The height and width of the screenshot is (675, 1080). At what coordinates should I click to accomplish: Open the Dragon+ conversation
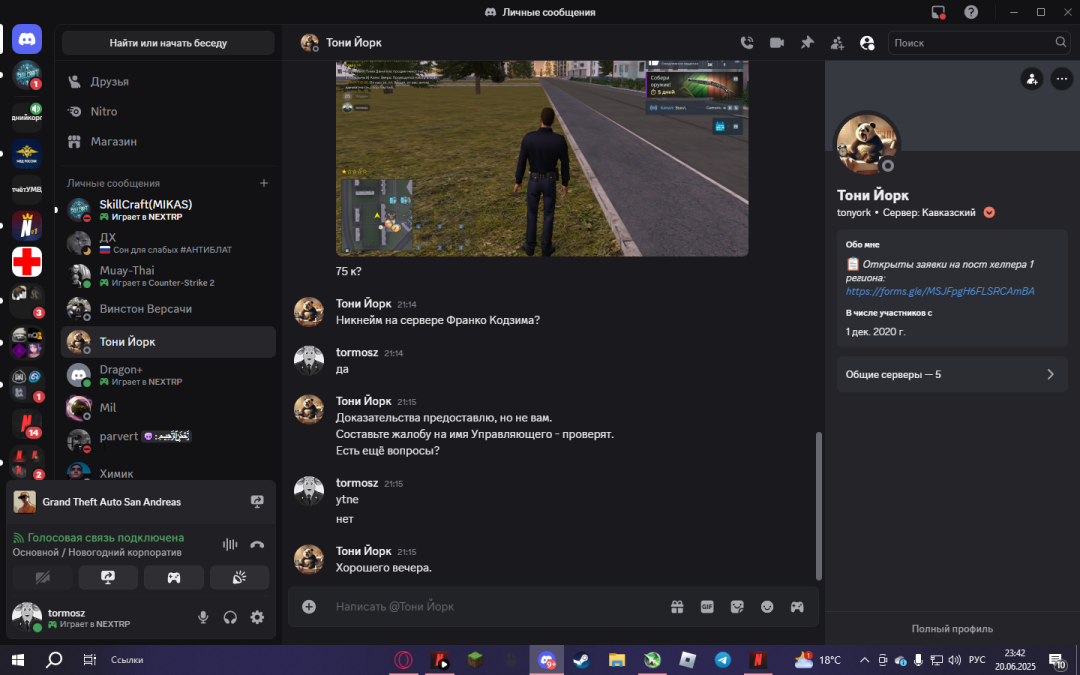167,375
